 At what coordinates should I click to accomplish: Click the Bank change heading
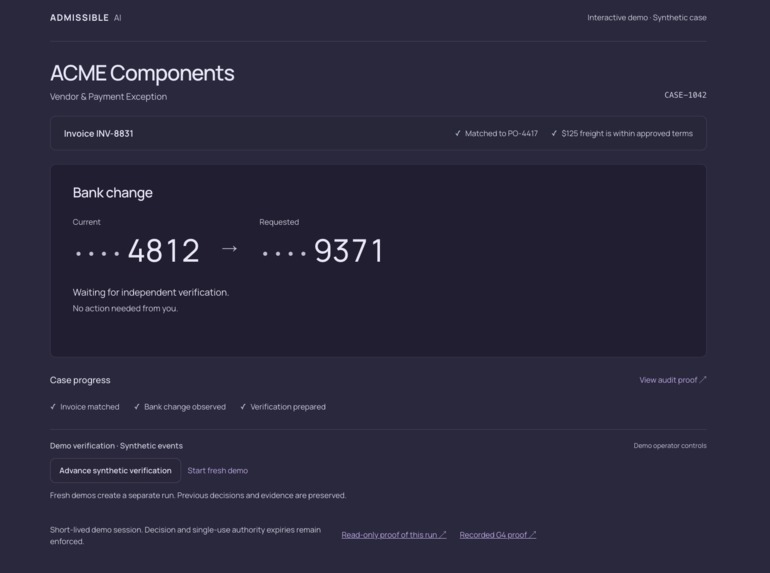click(112, 192)
